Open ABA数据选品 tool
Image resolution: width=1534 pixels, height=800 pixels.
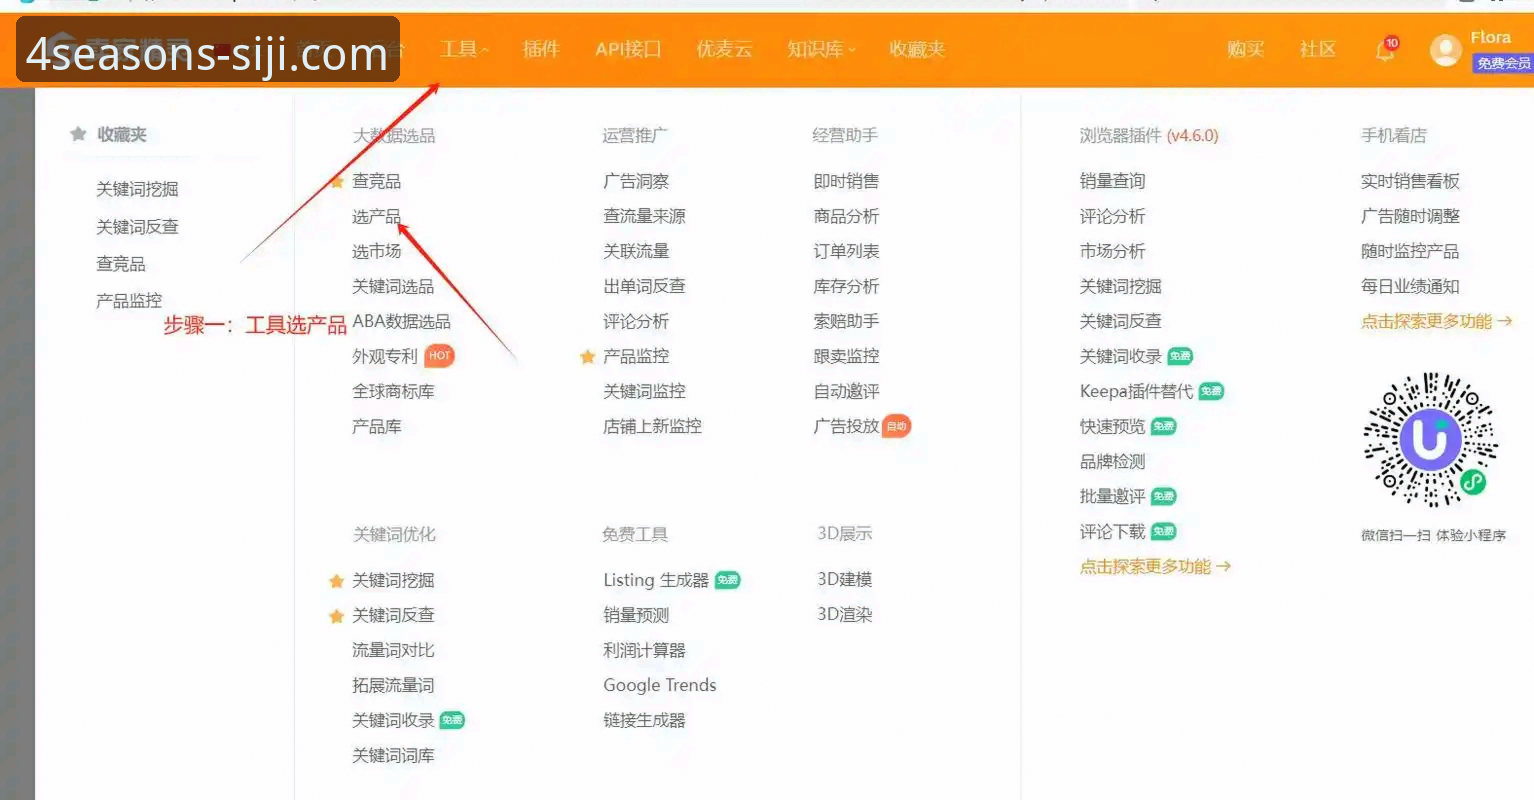(x=401, y=321)
